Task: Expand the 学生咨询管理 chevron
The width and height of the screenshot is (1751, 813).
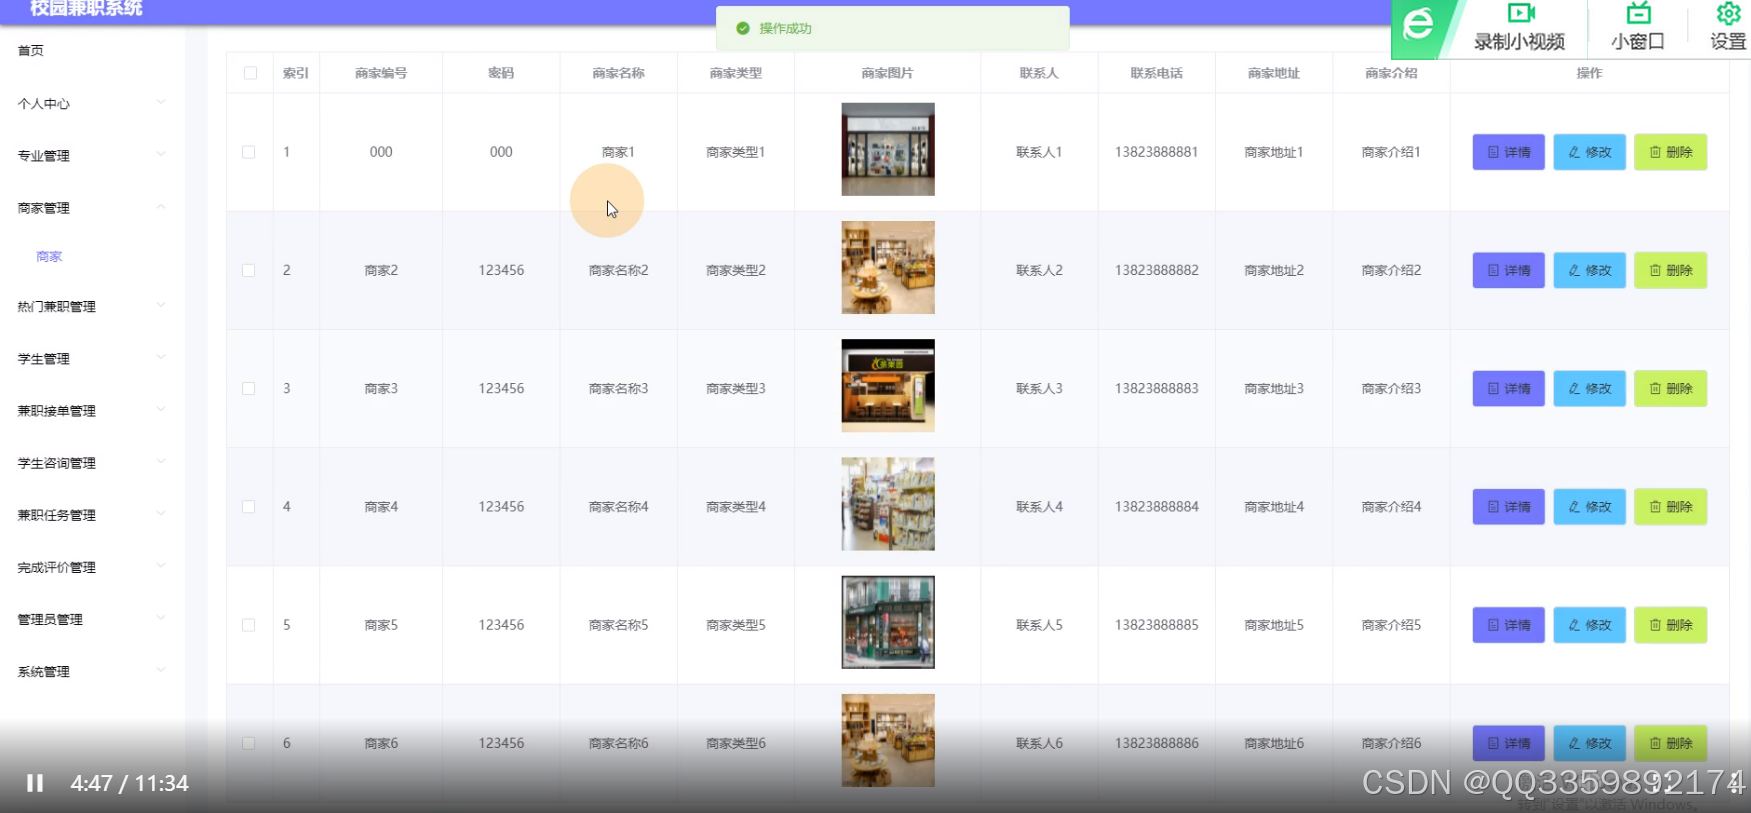Action: pos(161,461)
